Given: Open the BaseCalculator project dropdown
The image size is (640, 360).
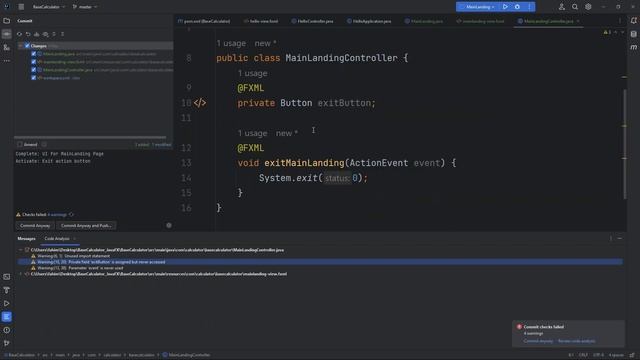Looking at the screenshot, I should 49,7.
